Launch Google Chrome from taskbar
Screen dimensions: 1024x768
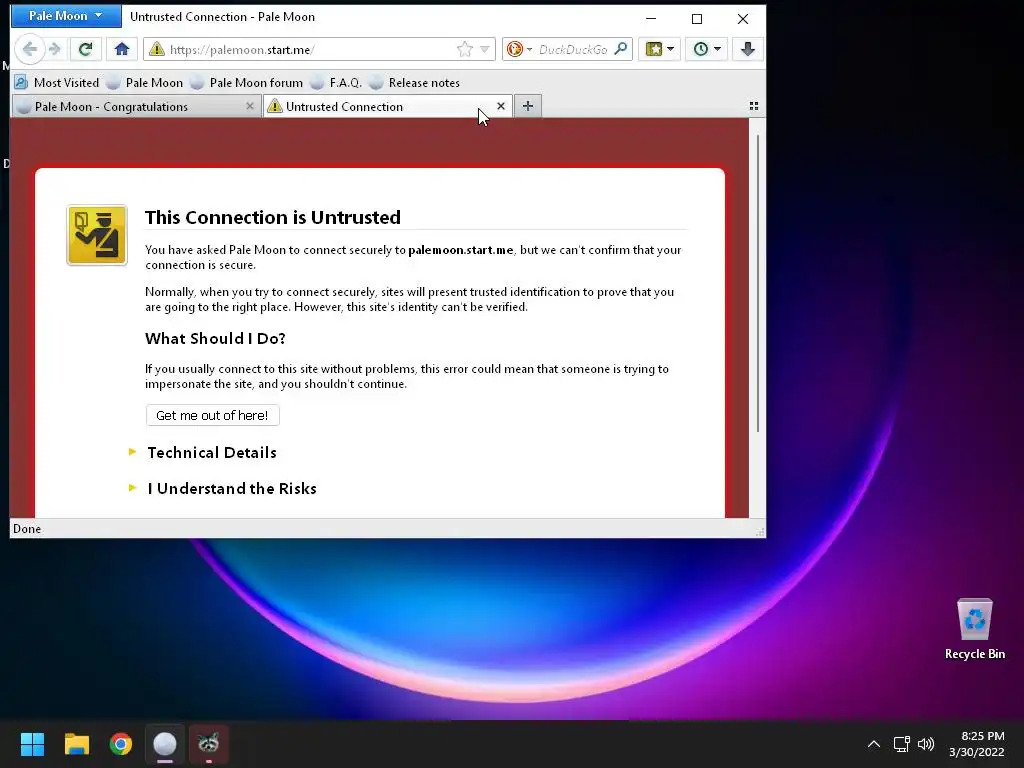coord(121,744)
